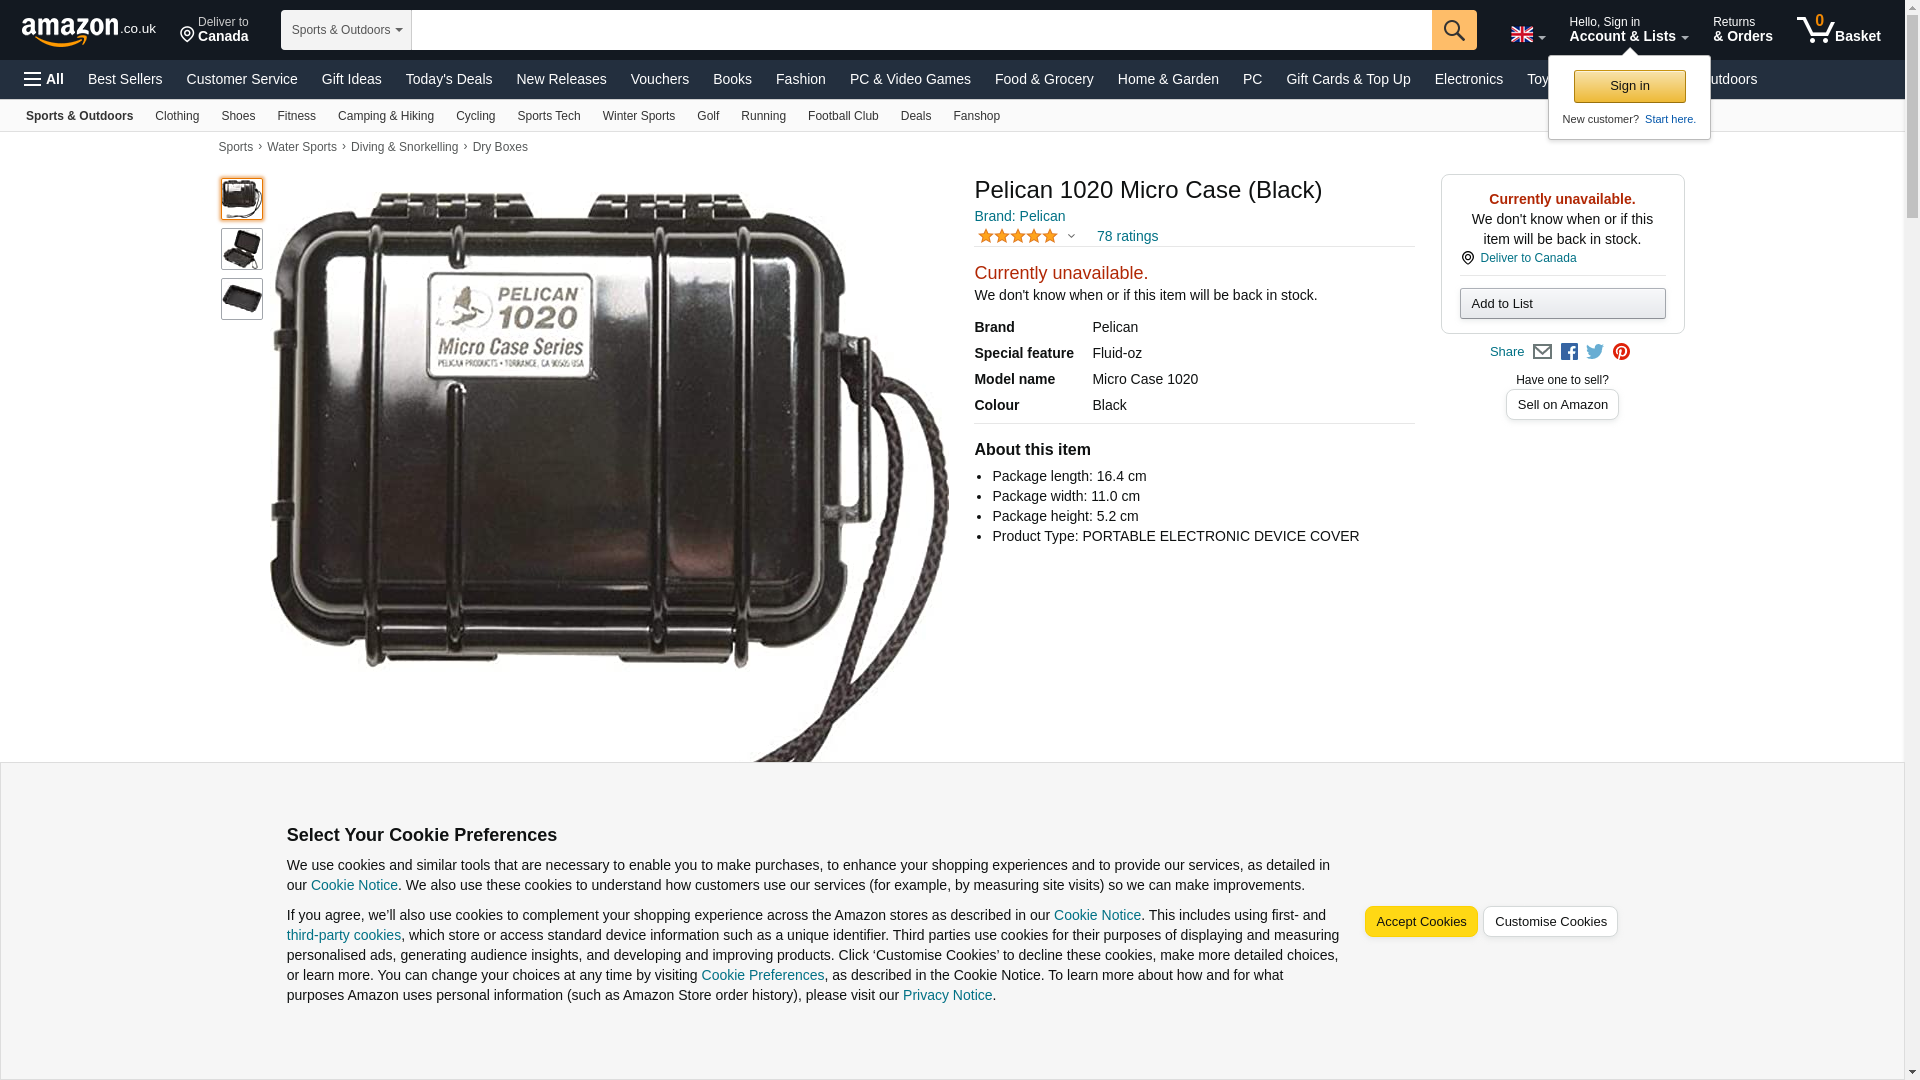Go to Amazon.co.uk home logo
Screen dimensions: 1920x1080
(89, 30)
